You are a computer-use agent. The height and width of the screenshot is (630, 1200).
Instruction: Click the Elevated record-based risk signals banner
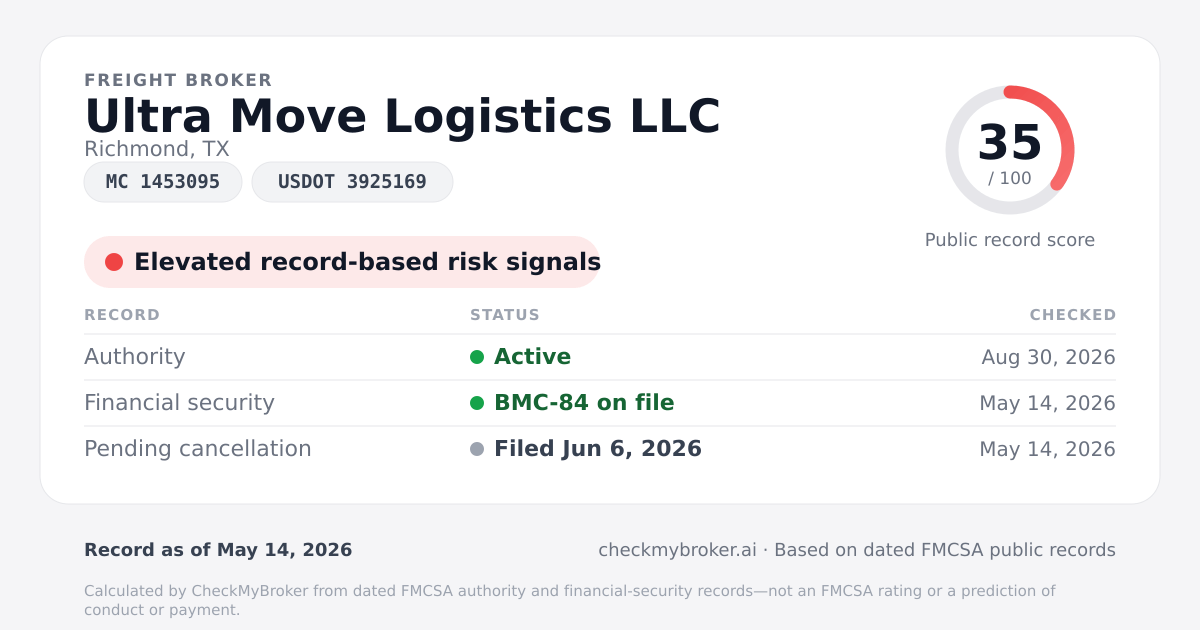pyautogui.click(x=342, y=262)
